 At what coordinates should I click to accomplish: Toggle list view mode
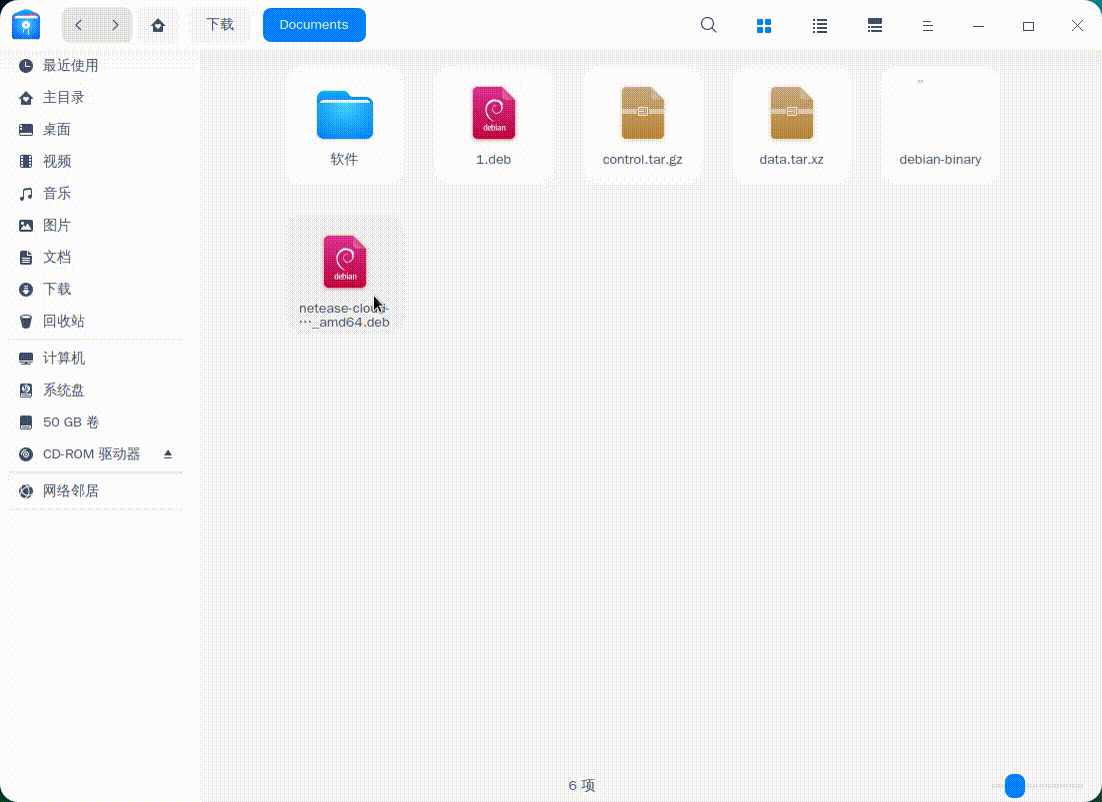pyautogui.click(x=819, y=25)
